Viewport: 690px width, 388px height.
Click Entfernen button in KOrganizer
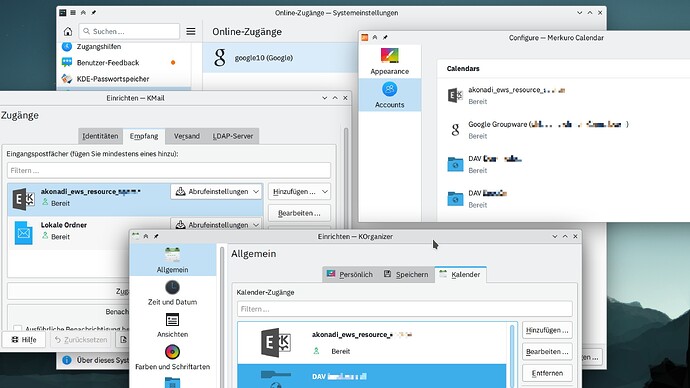coord(547,373)
